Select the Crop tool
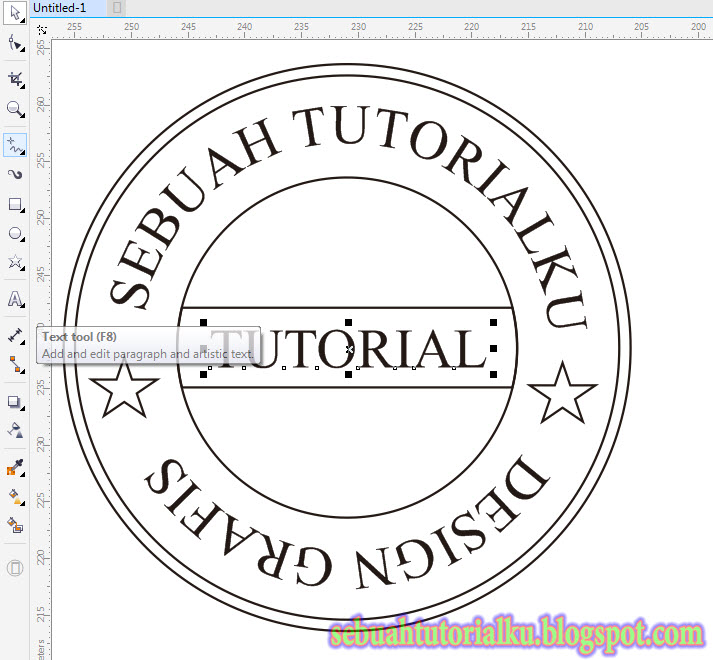713x660 pixels. (x=15, y=79)
